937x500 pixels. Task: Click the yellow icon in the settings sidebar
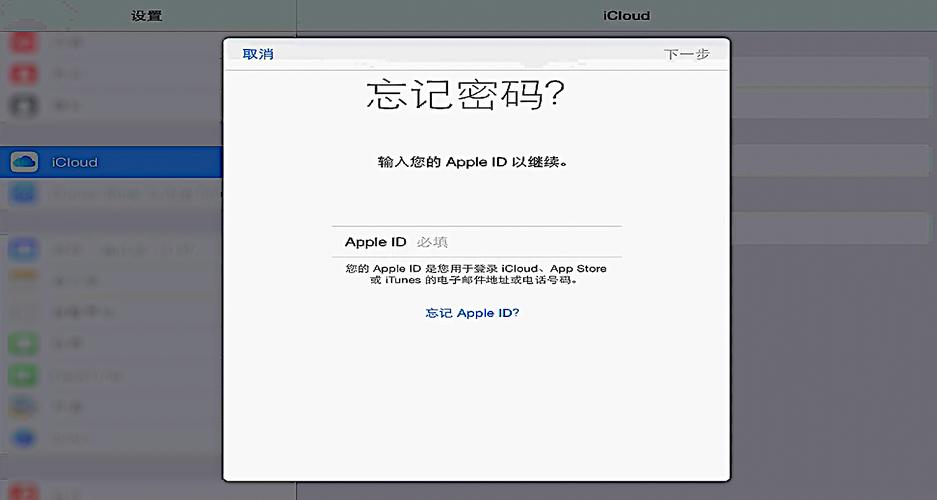coord(24,281)
